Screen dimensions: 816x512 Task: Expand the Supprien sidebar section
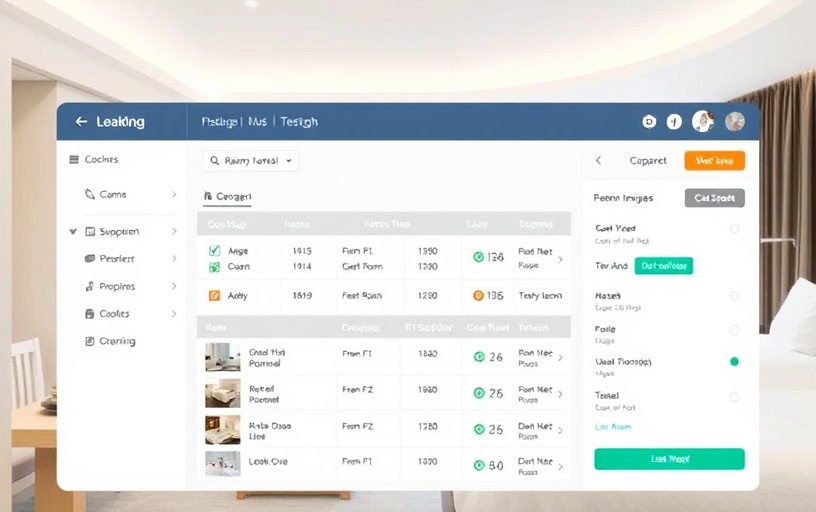click(73, 232)
